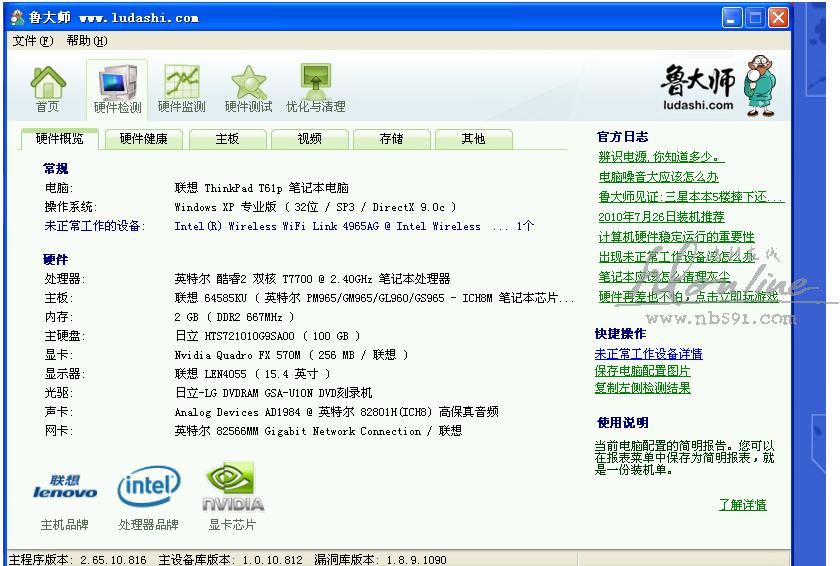Click the 日立-LG DVDRAM GSA-U10N value
The width and height of the screenshot is (840, 566).
273,393
